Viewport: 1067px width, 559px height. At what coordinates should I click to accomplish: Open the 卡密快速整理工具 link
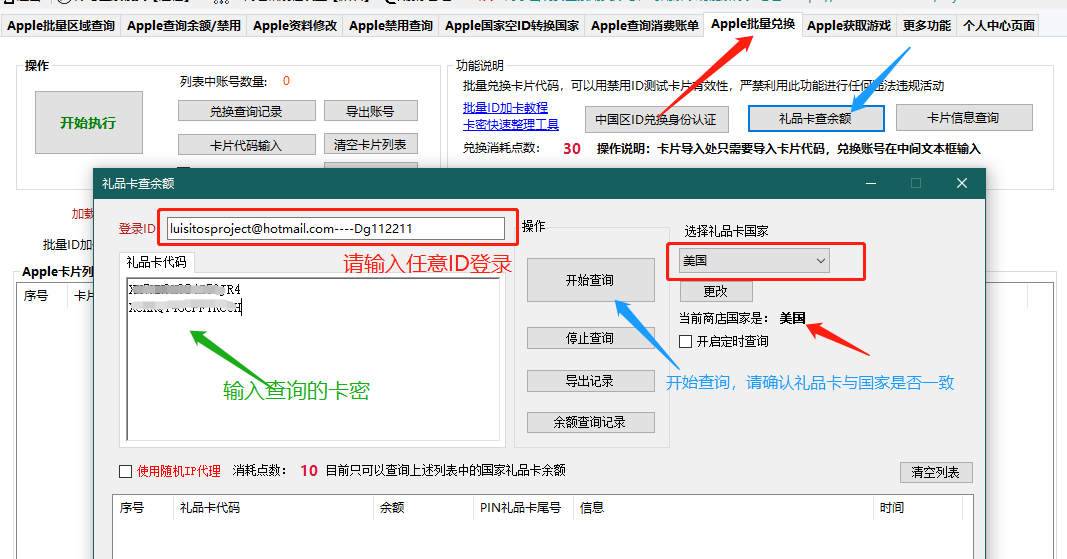pos(510,125)
